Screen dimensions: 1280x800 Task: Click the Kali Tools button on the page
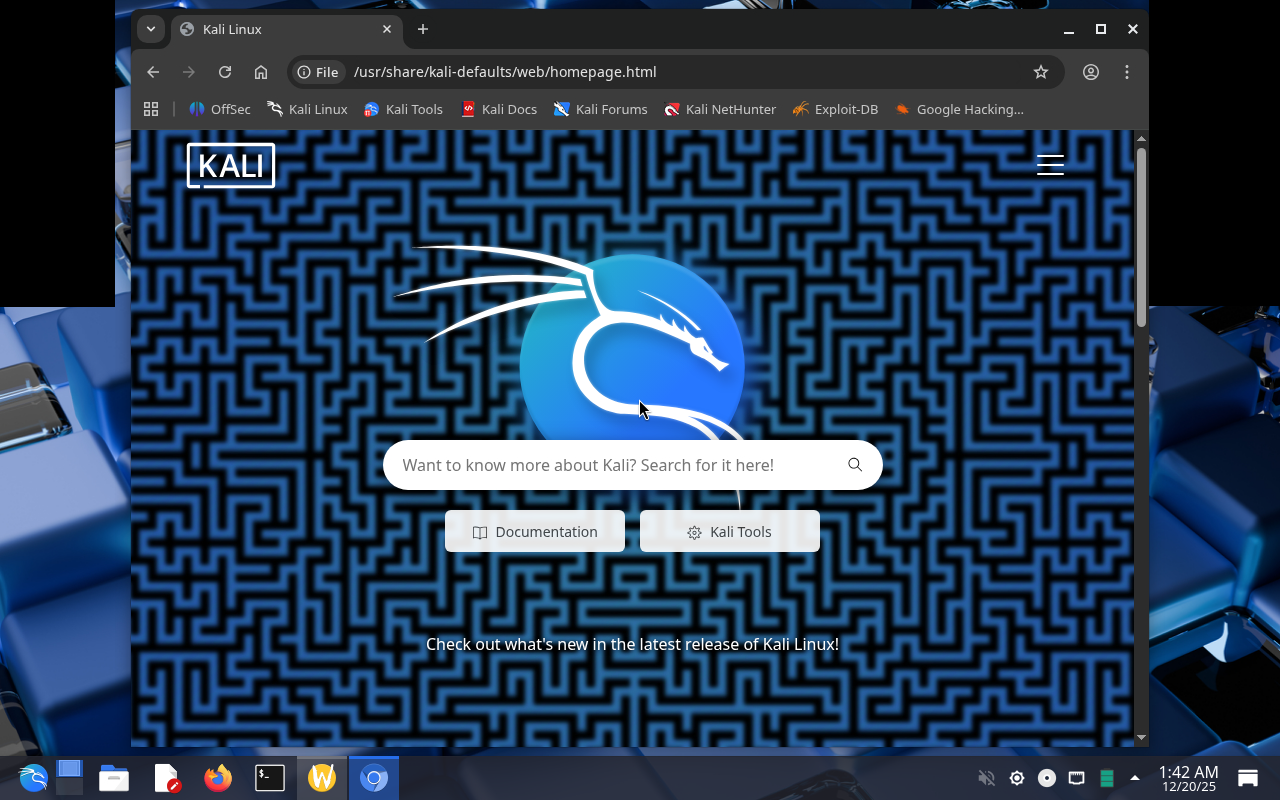tap(730, 532)
